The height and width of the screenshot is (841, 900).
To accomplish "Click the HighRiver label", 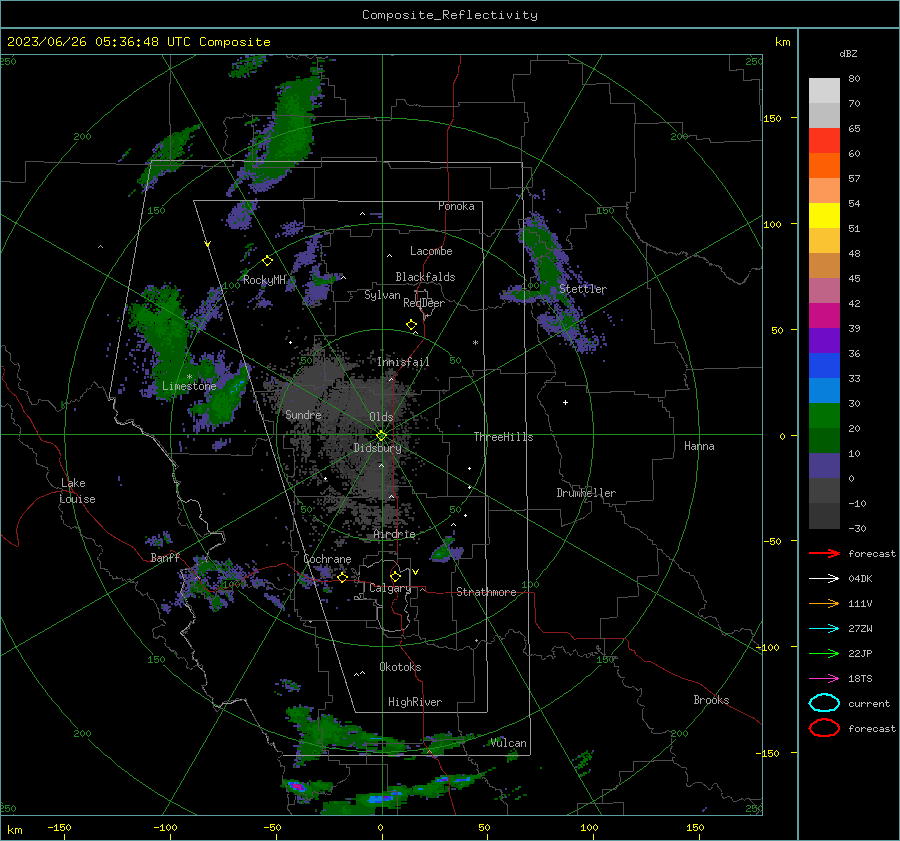I will (415, 702).
